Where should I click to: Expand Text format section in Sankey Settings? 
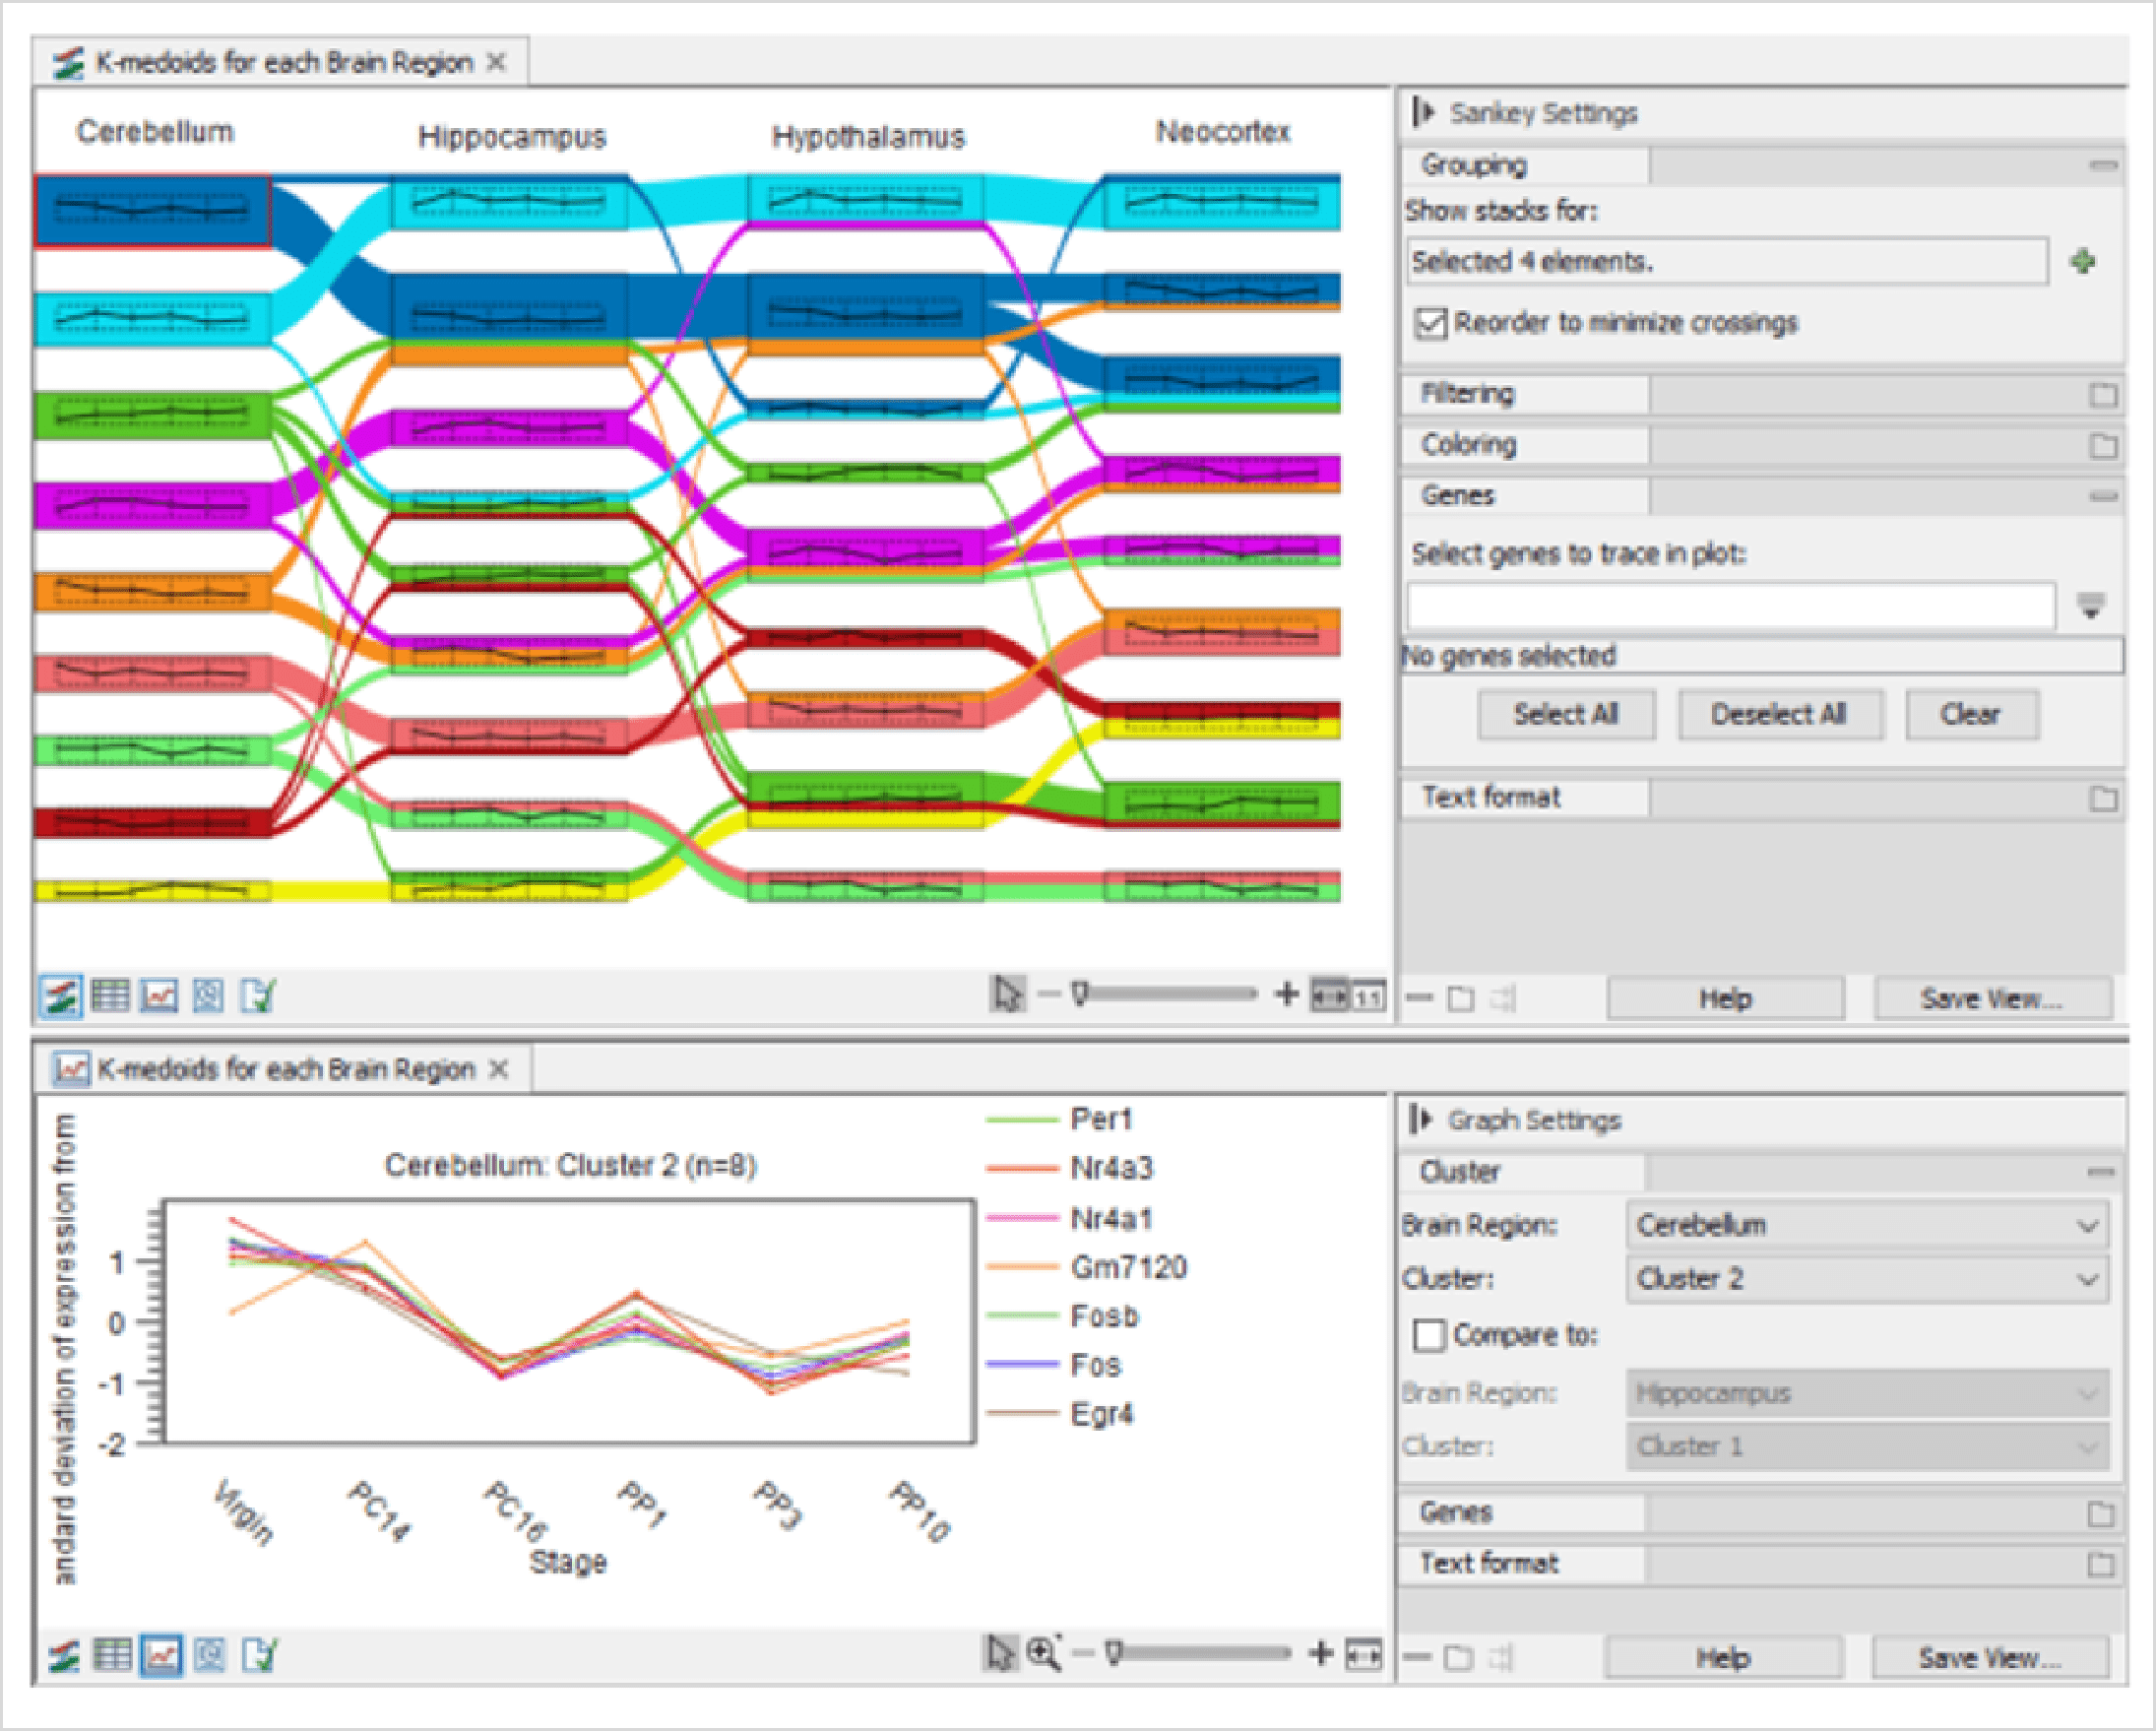tap(2103, 798)
